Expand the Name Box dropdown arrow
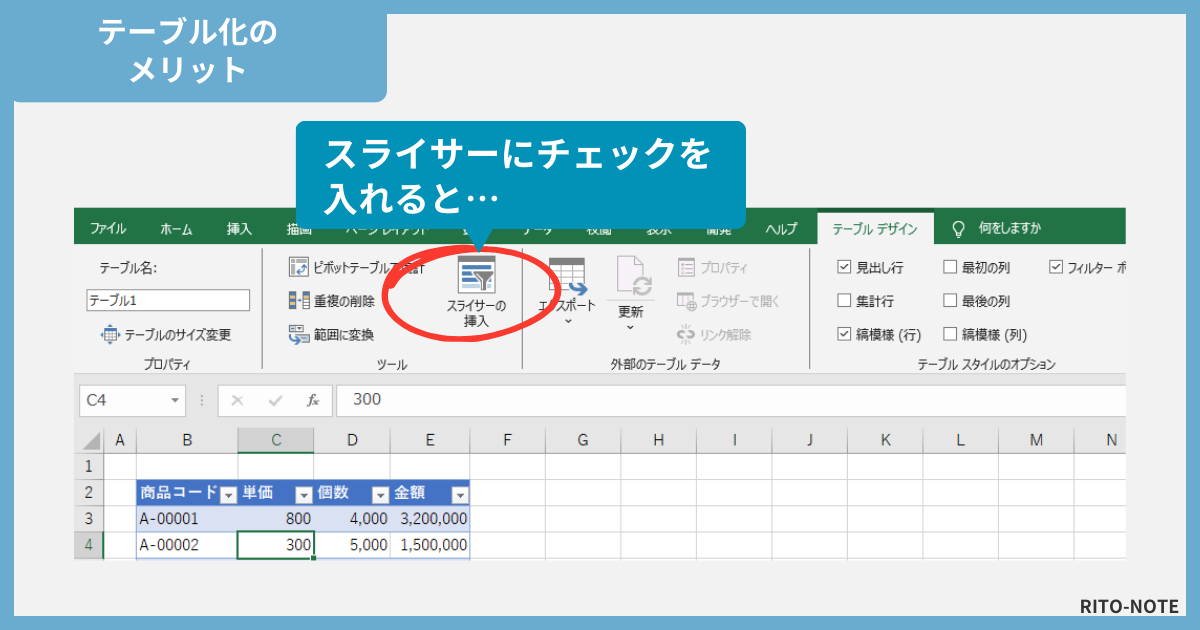Viewport: 1200px width, 630px height. coord(173,400)
